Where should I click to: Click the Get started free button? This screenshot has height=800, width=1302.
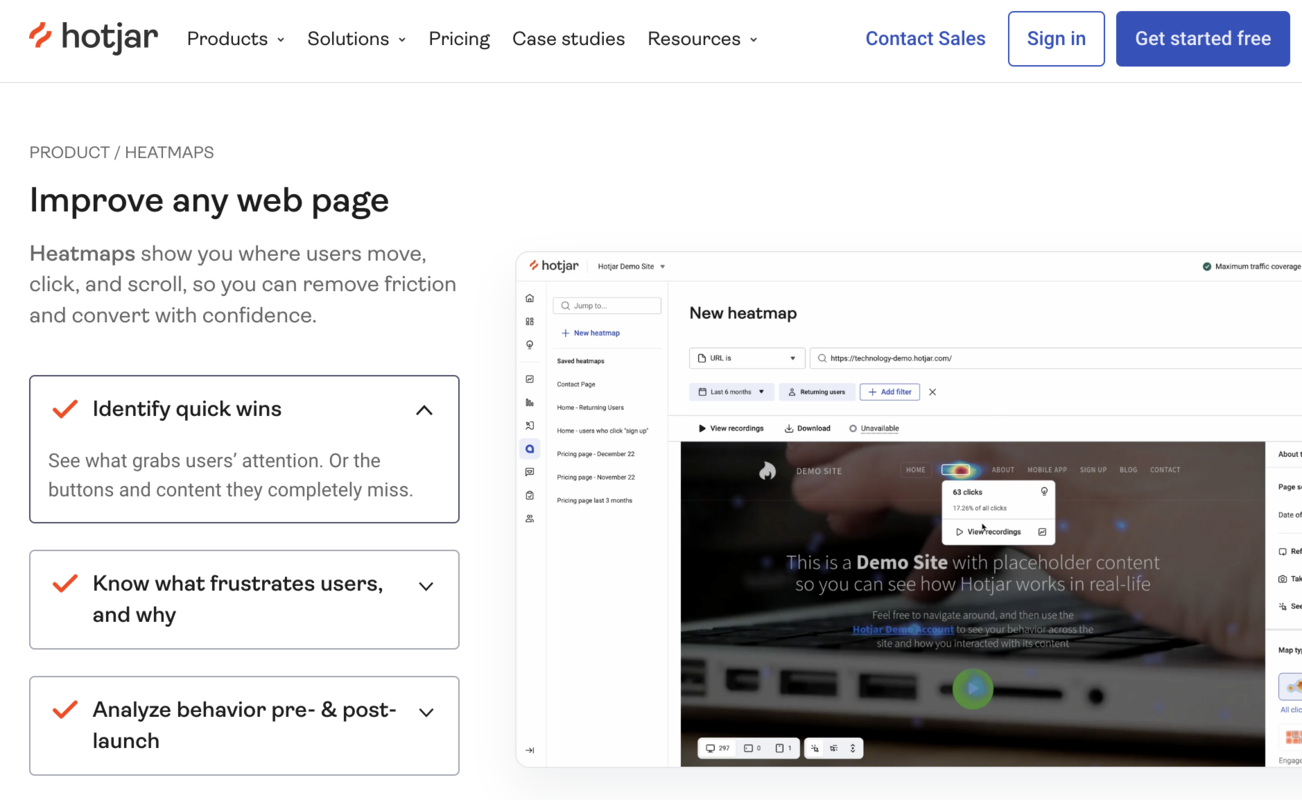(1202, 38)
